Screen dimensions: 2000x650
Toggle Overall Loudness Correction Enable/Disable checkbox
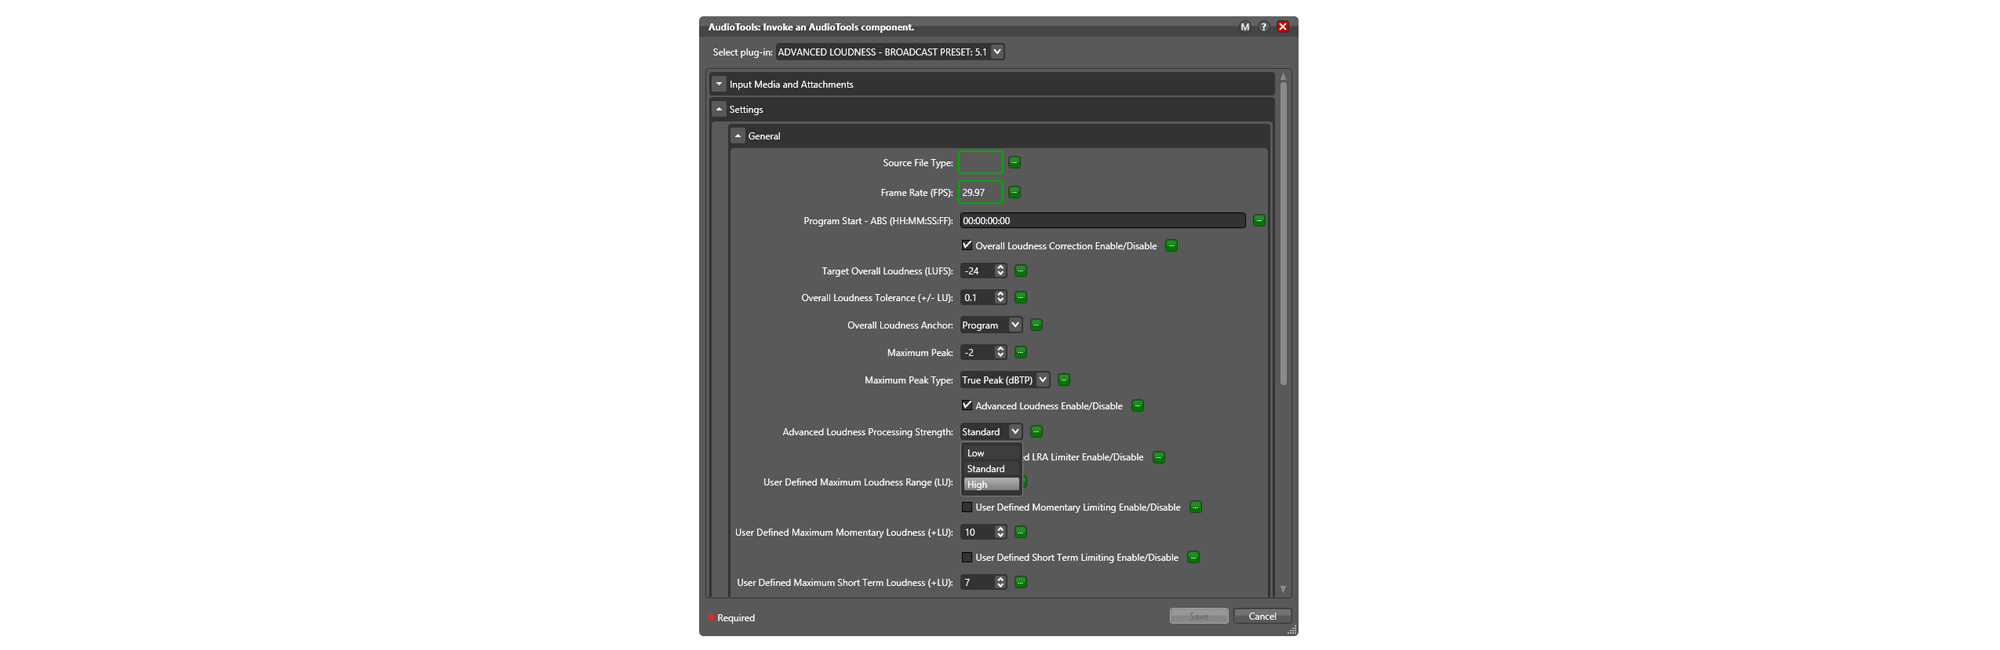click(967, 245)
